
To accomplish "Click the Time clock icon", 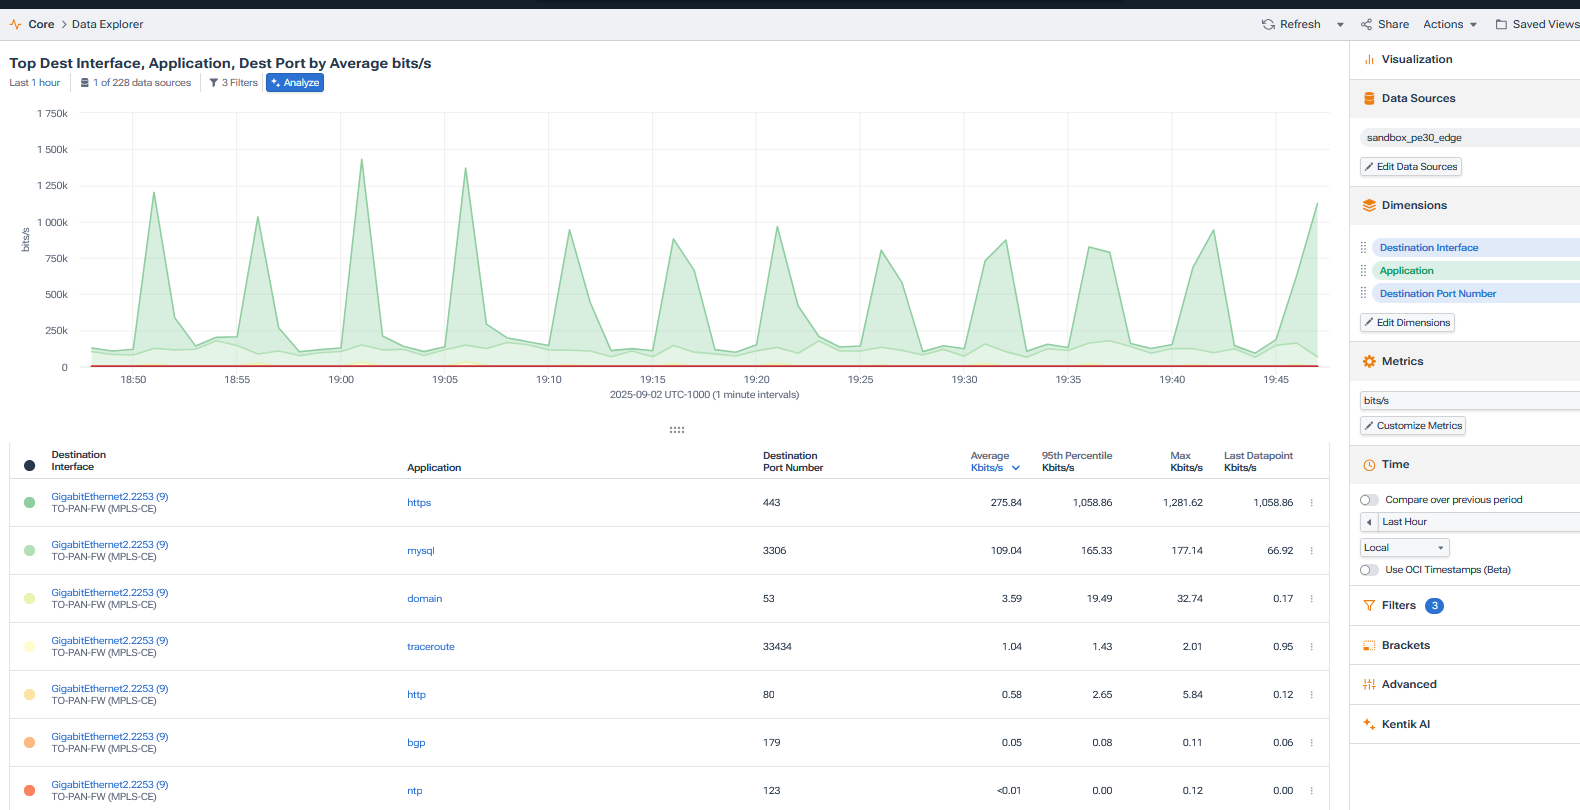I will click(x=1369, y=465).
